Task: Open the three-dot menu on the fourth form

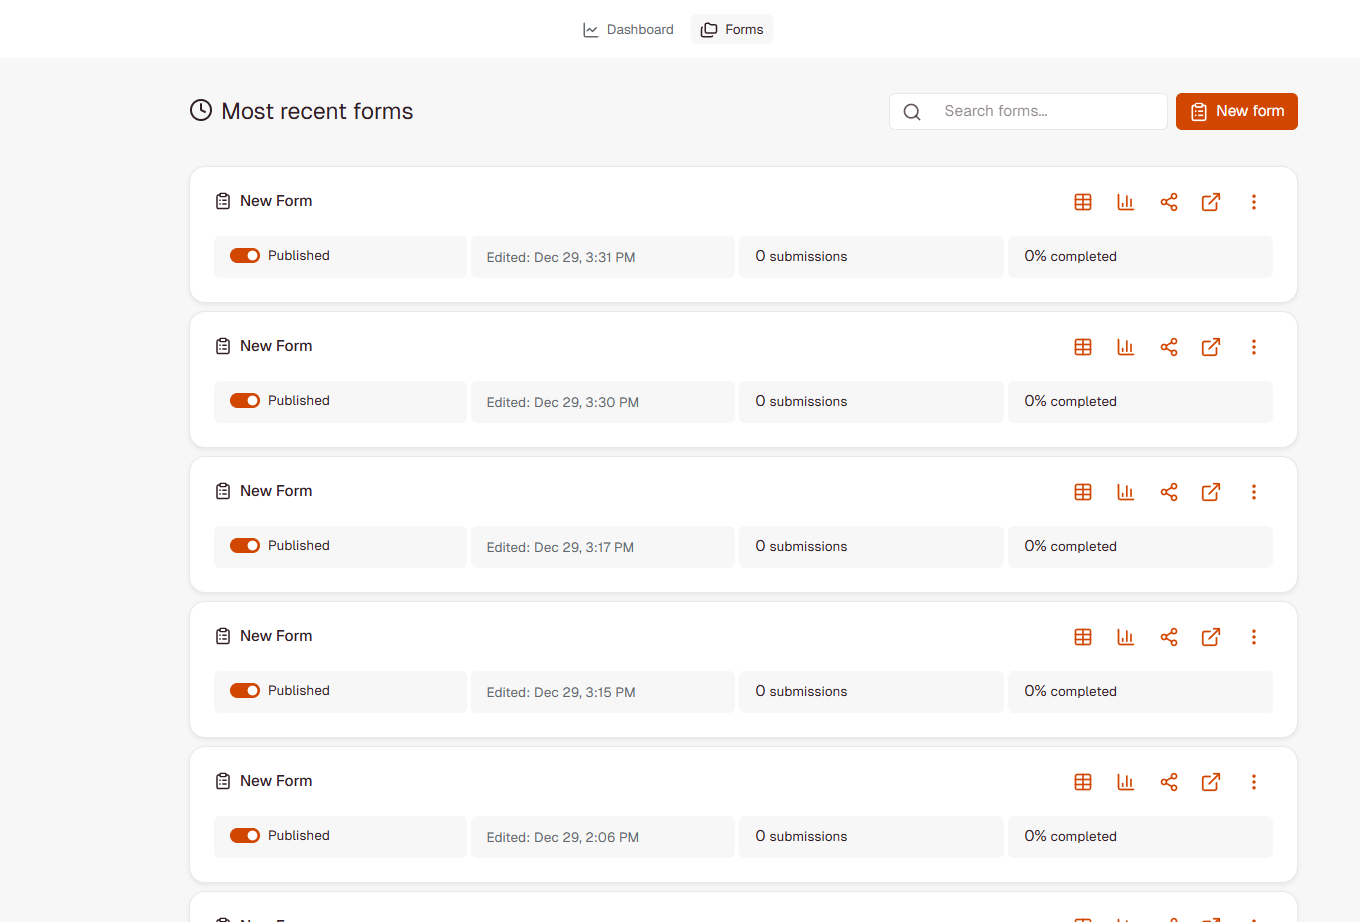Action: (1254, 637)
